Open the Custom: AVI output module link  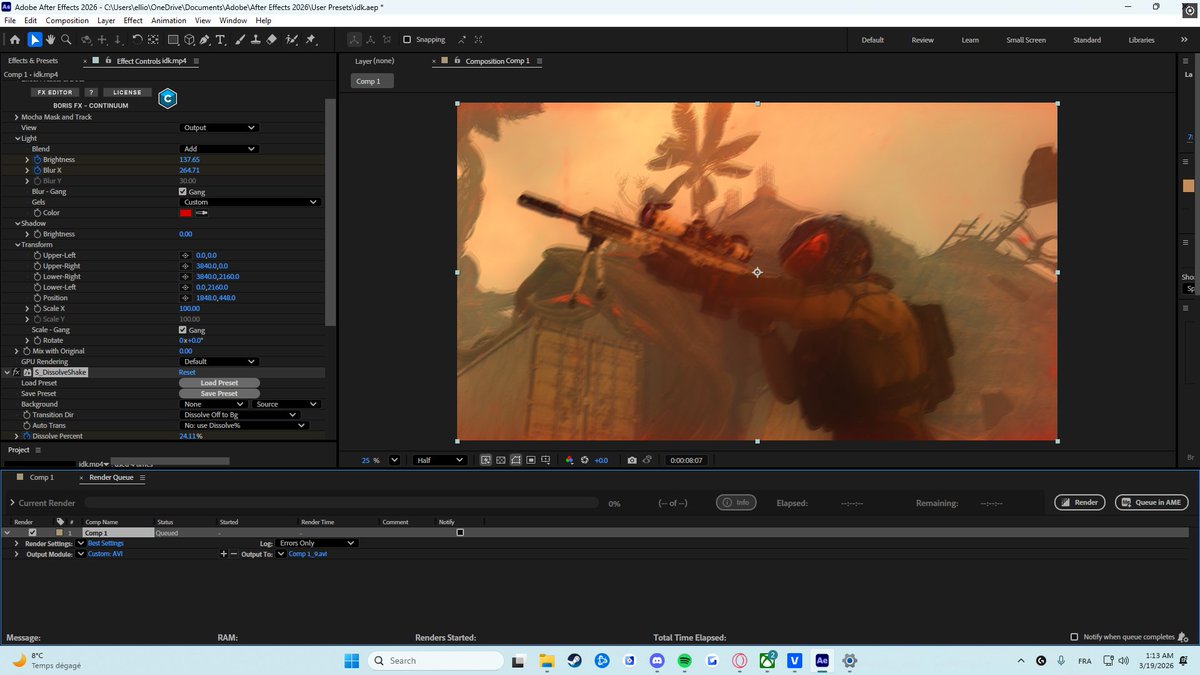(x=105, y=553)
